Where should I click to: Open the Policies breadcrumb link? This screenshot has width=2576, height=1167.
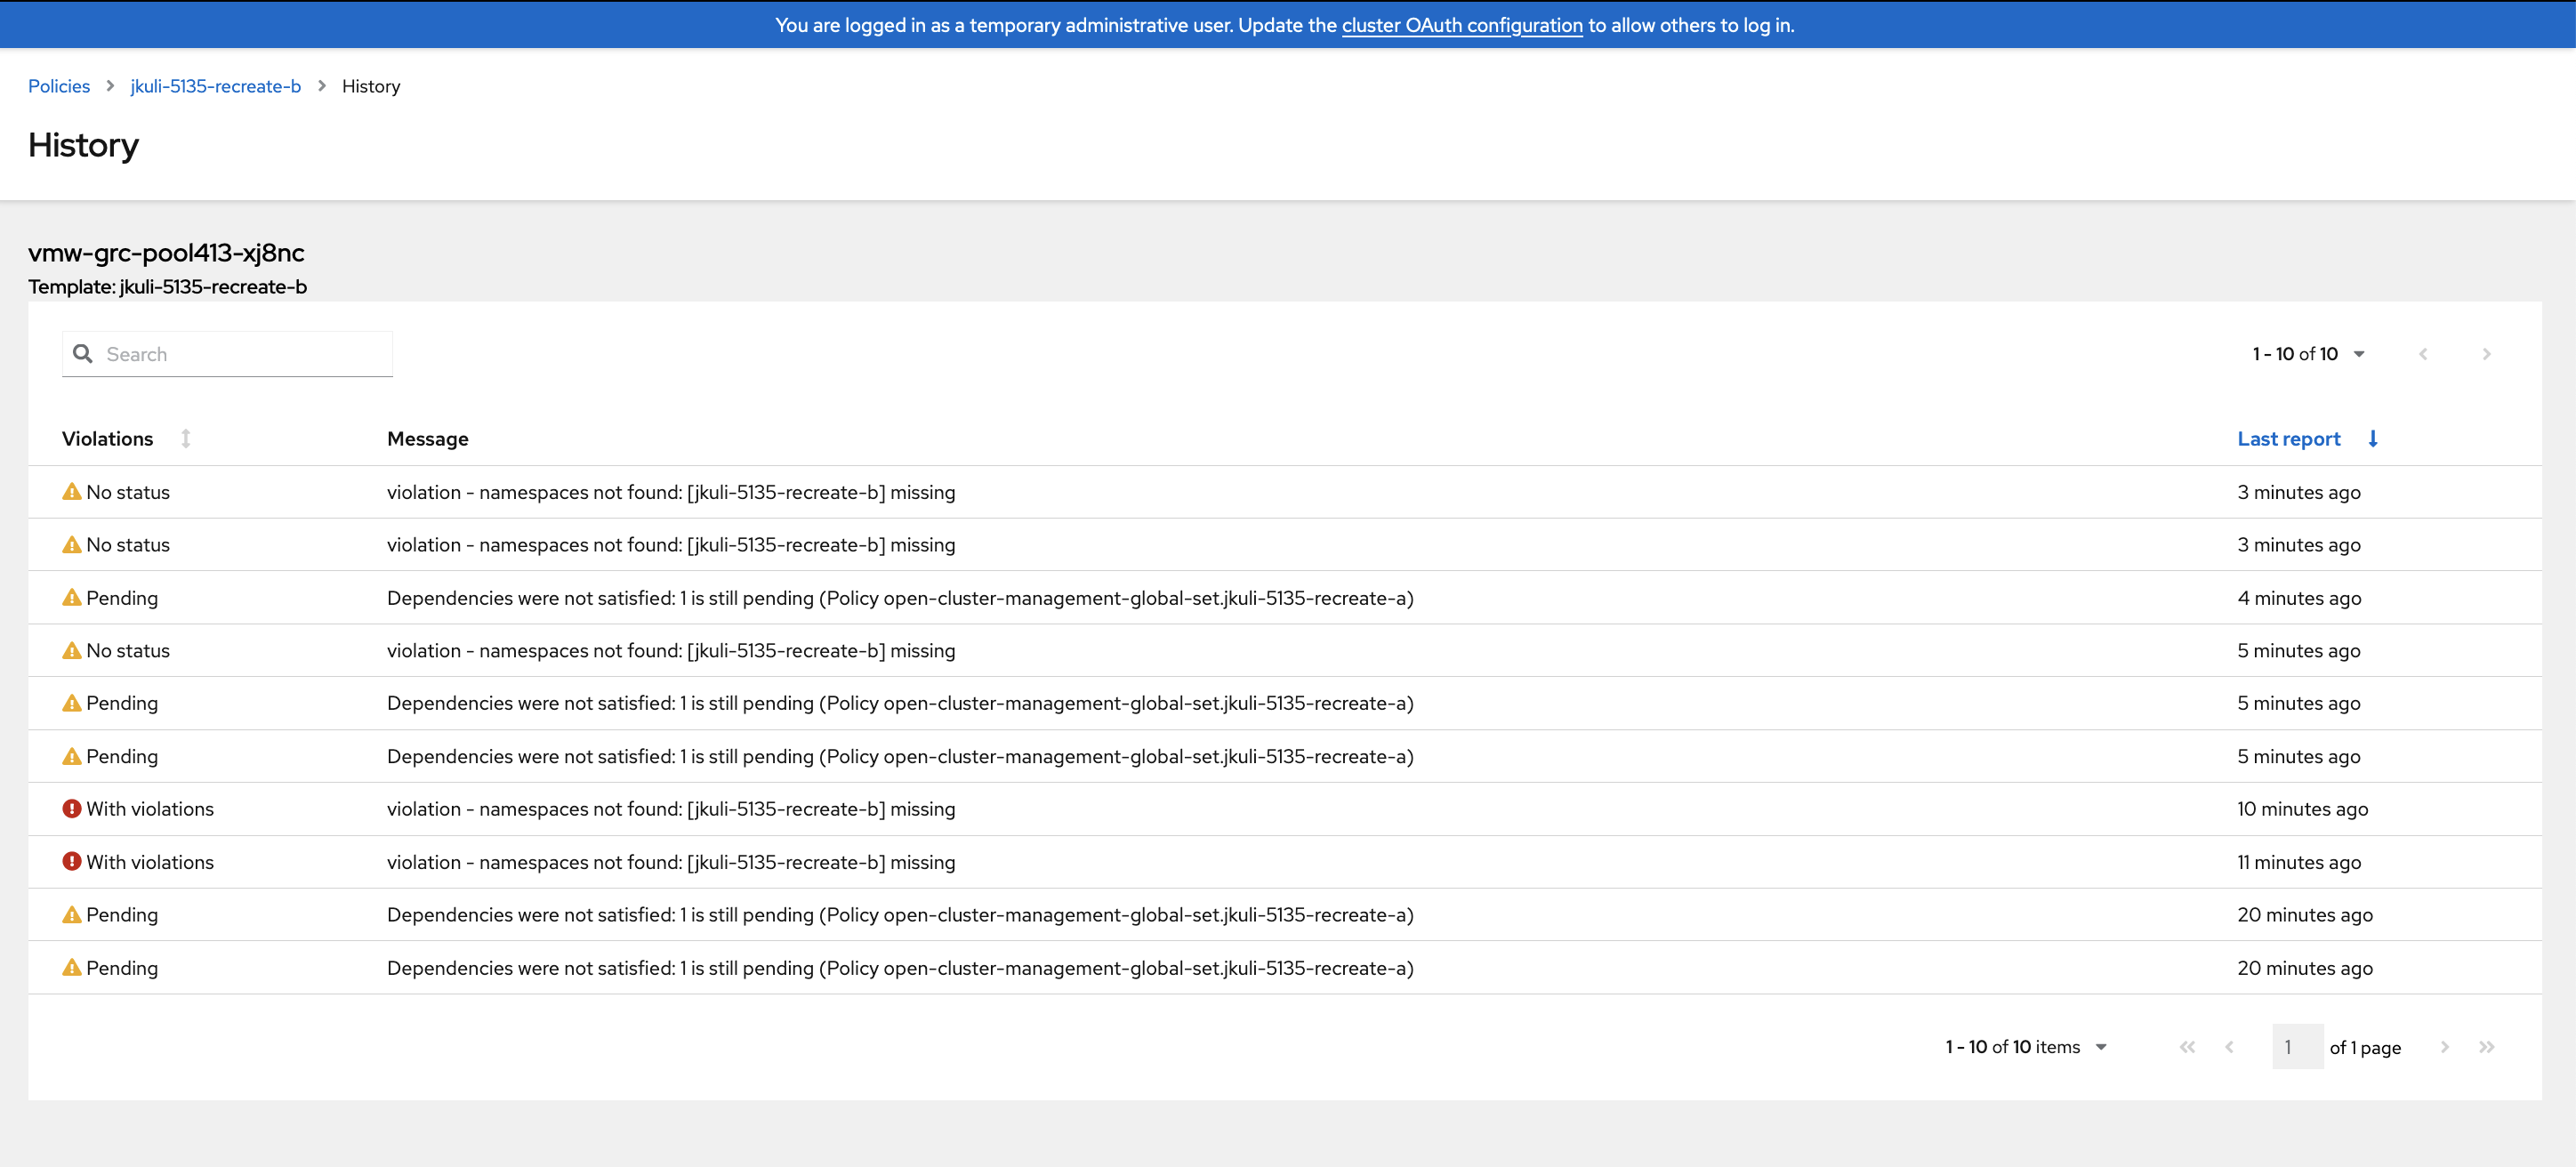(x=59, y=86)
